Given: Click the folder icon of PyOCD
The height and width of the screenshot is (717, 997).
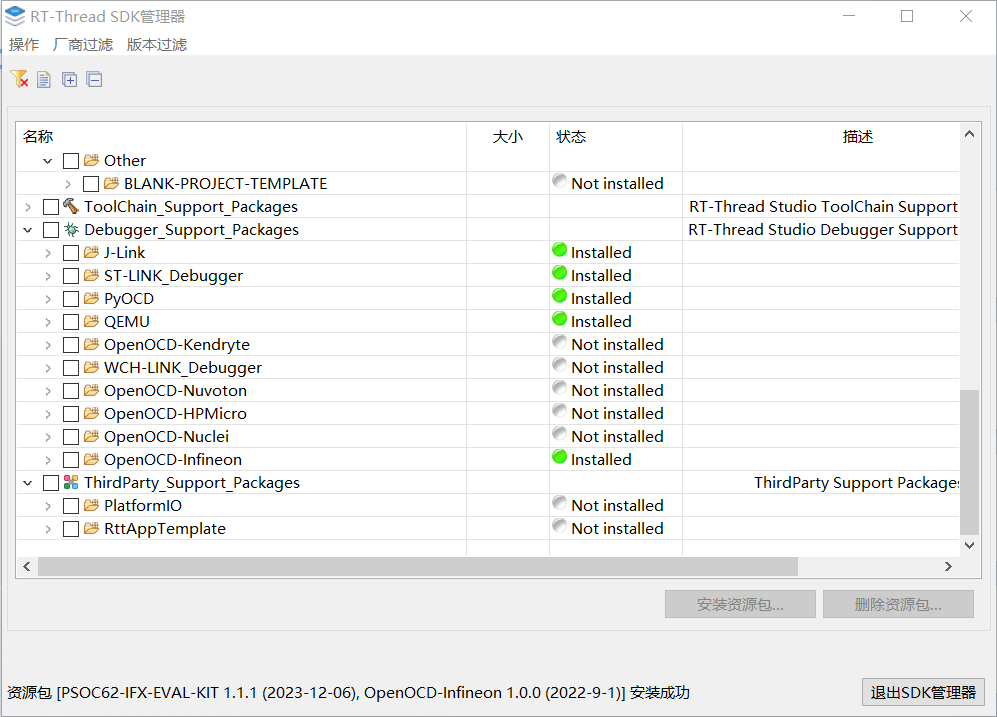Looking at the screenshot, I should pos(92,298).
